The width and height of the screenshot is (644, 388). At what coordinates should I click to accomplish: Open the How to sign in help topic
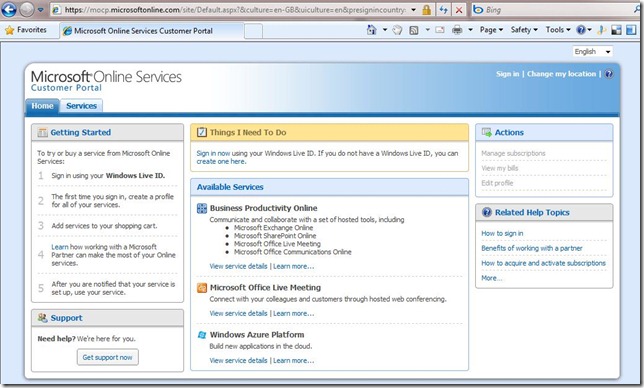click(x=502, y=233)
